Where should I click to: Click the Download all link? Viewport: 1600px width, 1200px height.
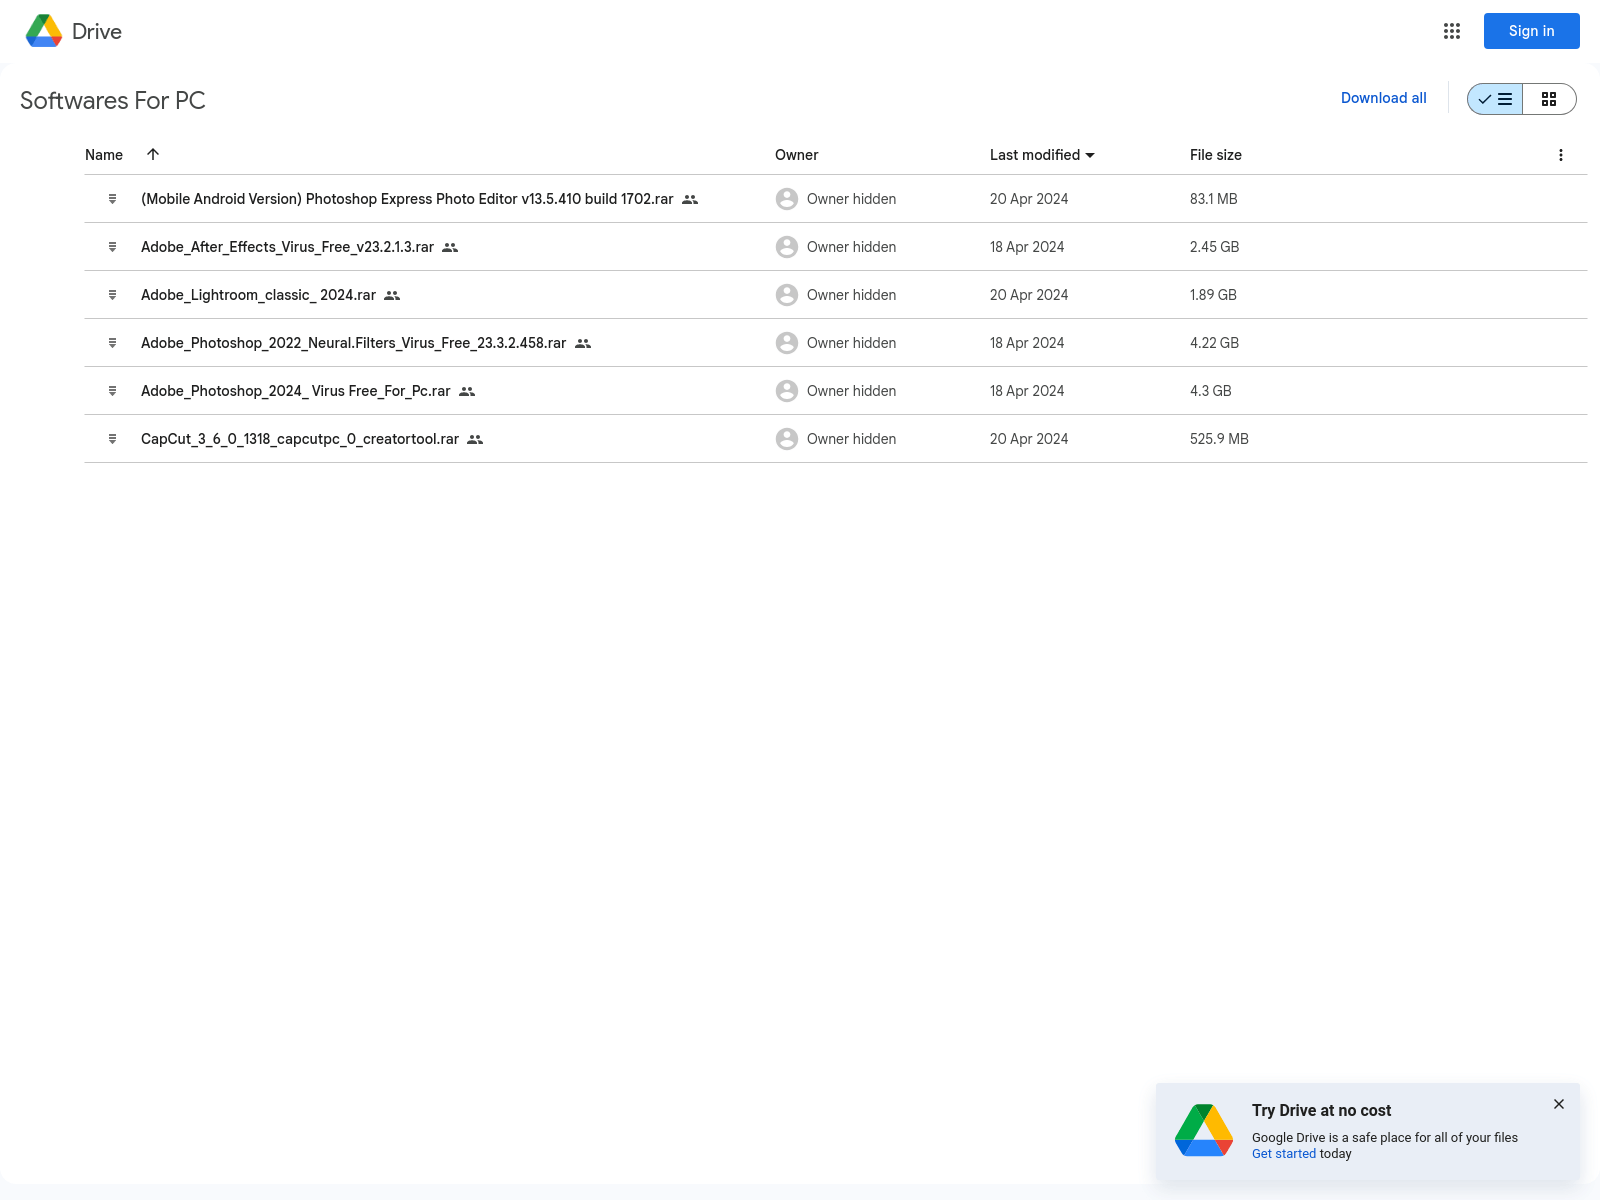pyautogui.click(x=1383, y=98)
